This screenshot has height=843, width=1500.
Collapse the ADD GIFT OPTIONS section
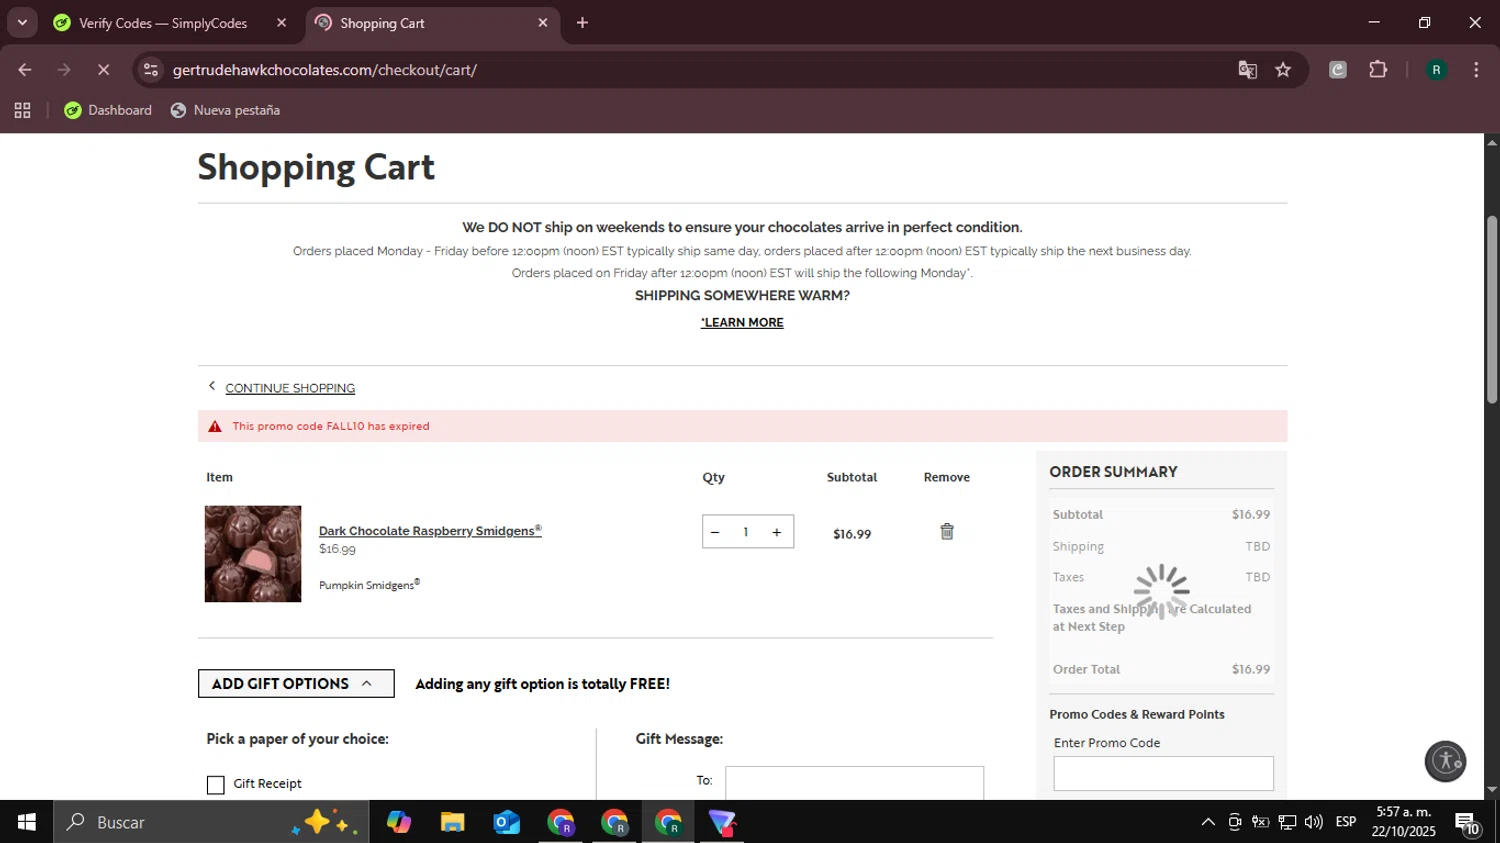pyautogui.click(x=296, y=684)
